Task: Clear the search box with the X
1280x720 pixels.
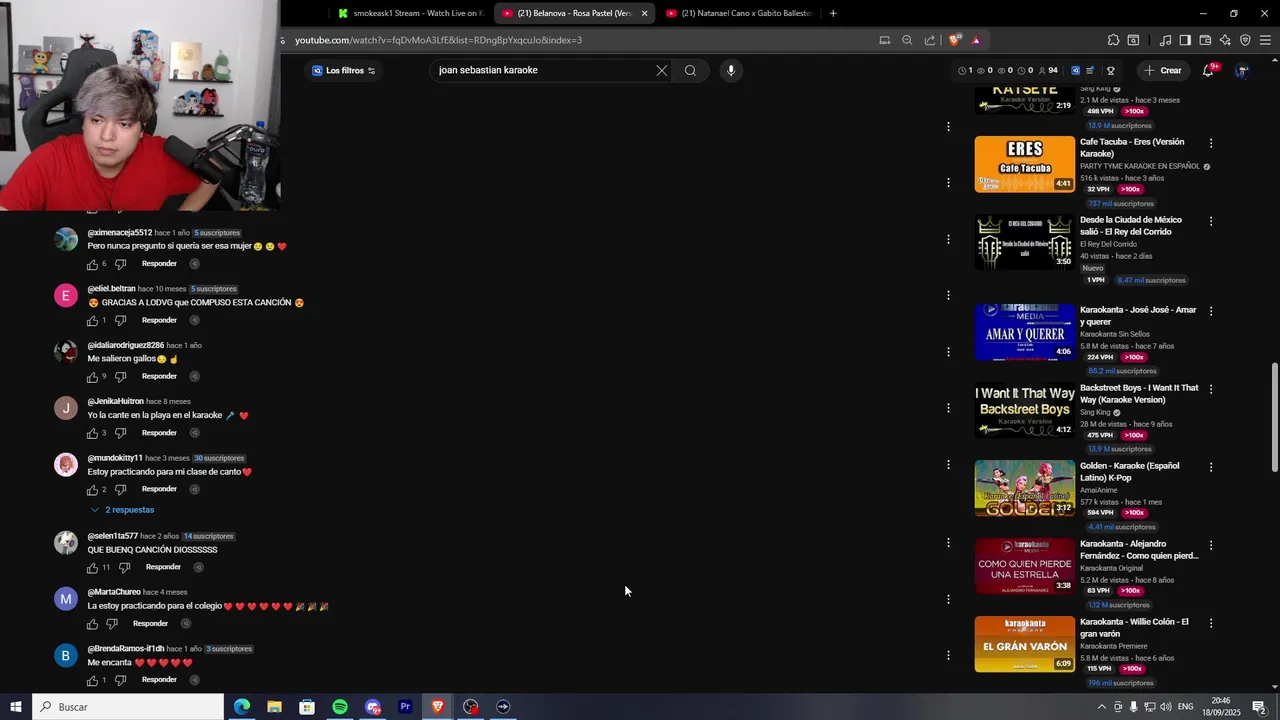Action: 661,70
